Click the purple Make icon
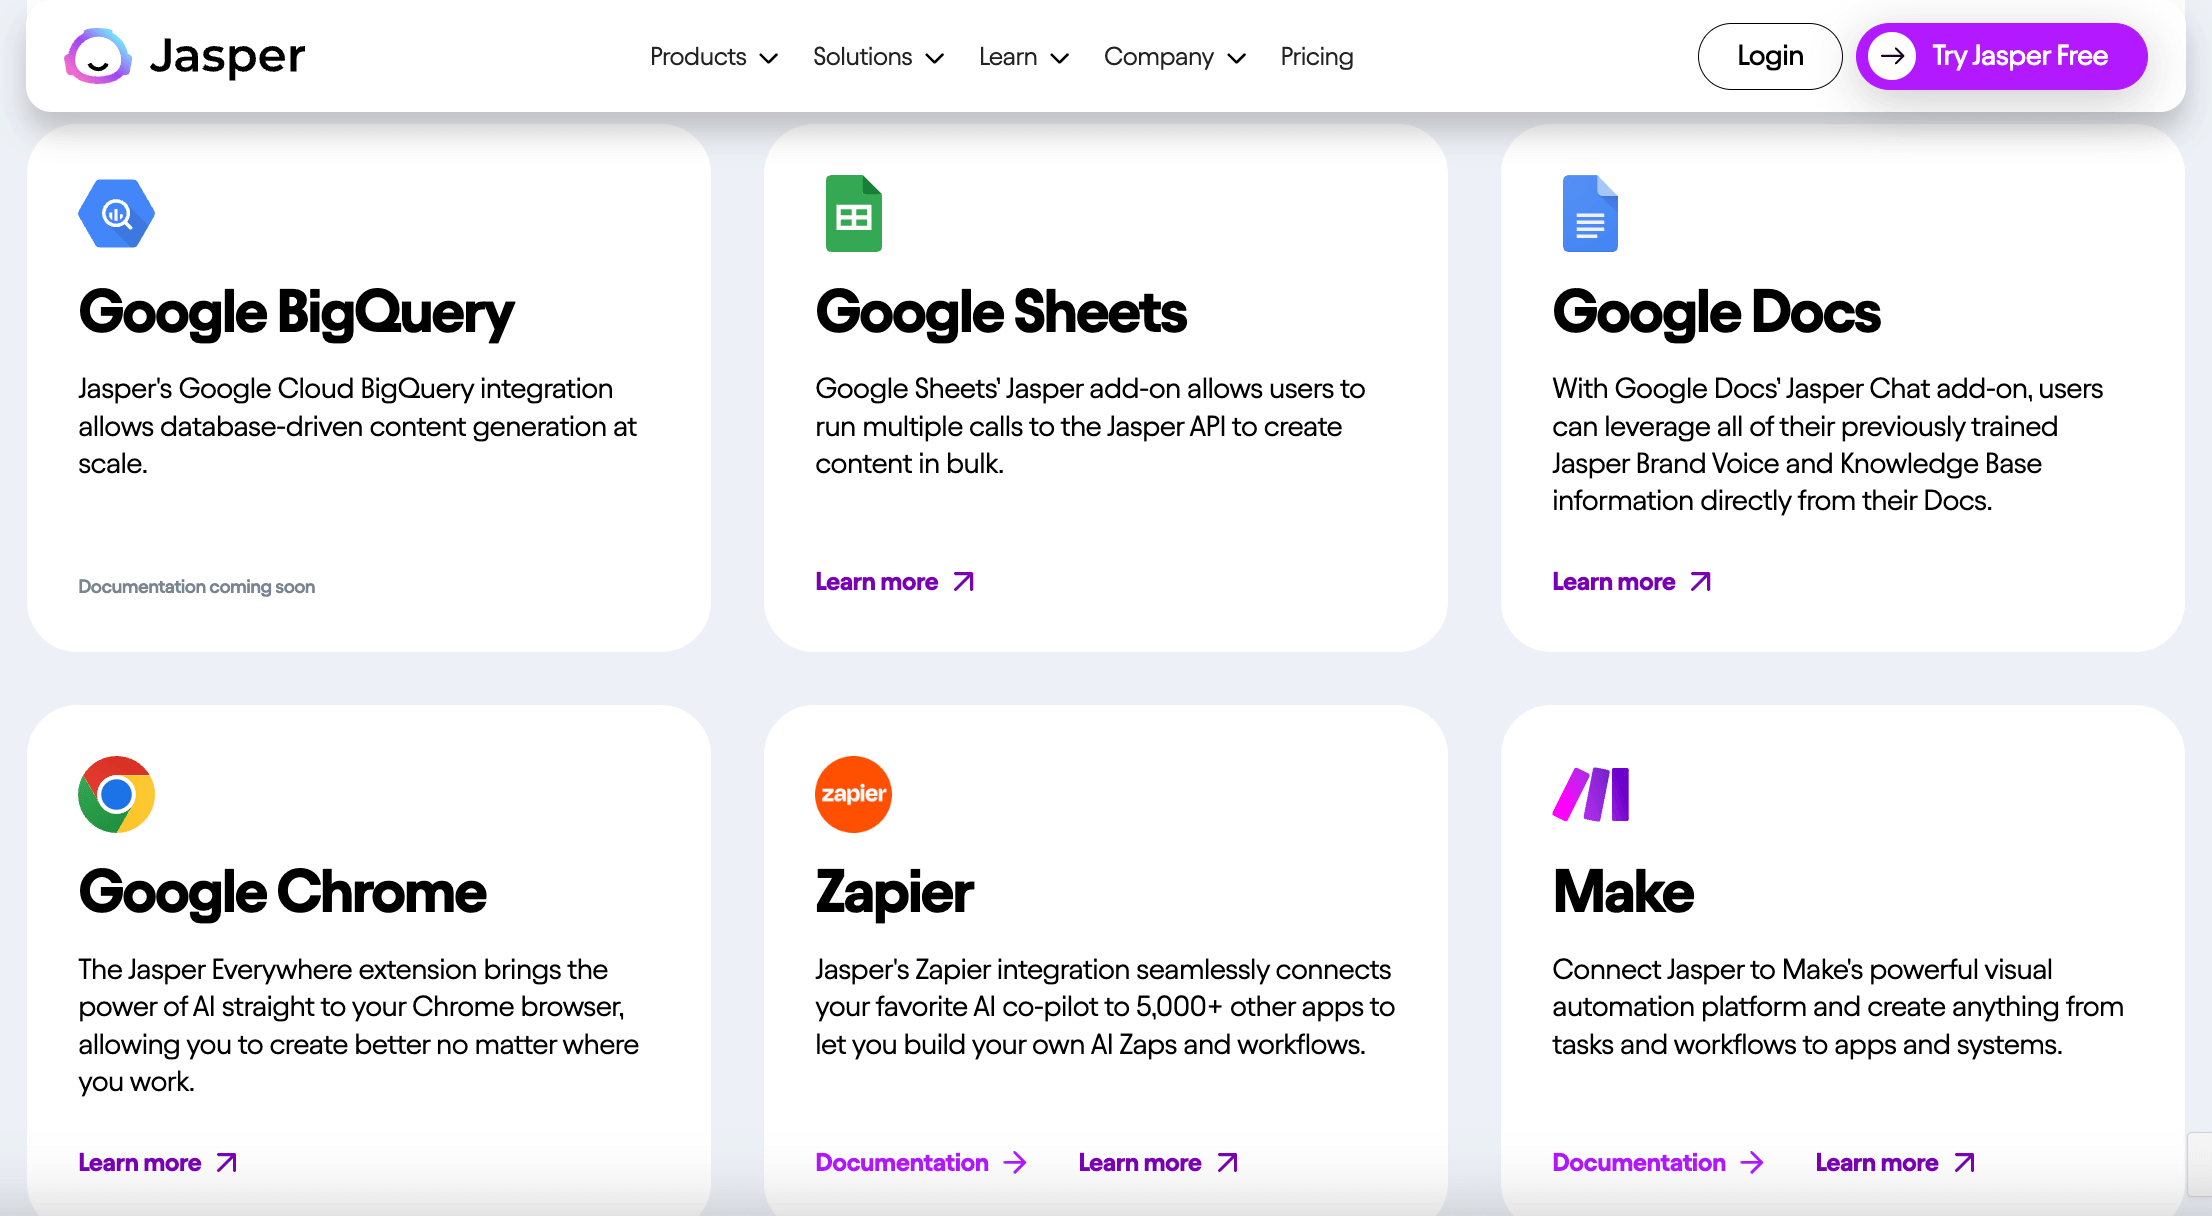 tap(1590, 794)
